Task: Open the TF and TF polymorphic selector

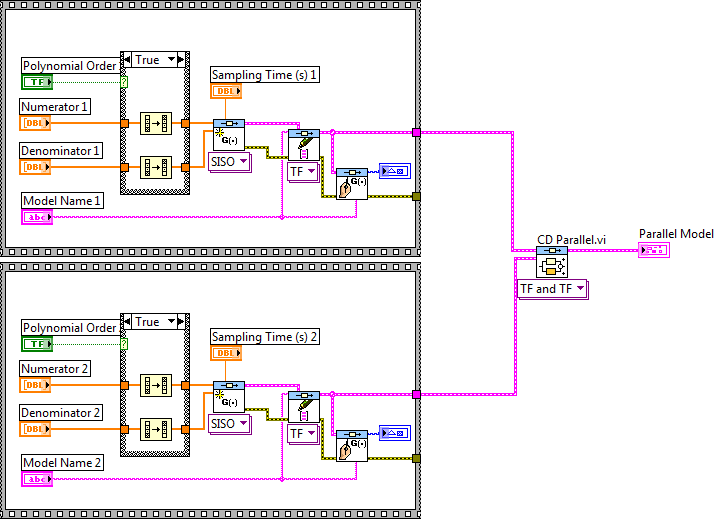Action: (553, 289)
